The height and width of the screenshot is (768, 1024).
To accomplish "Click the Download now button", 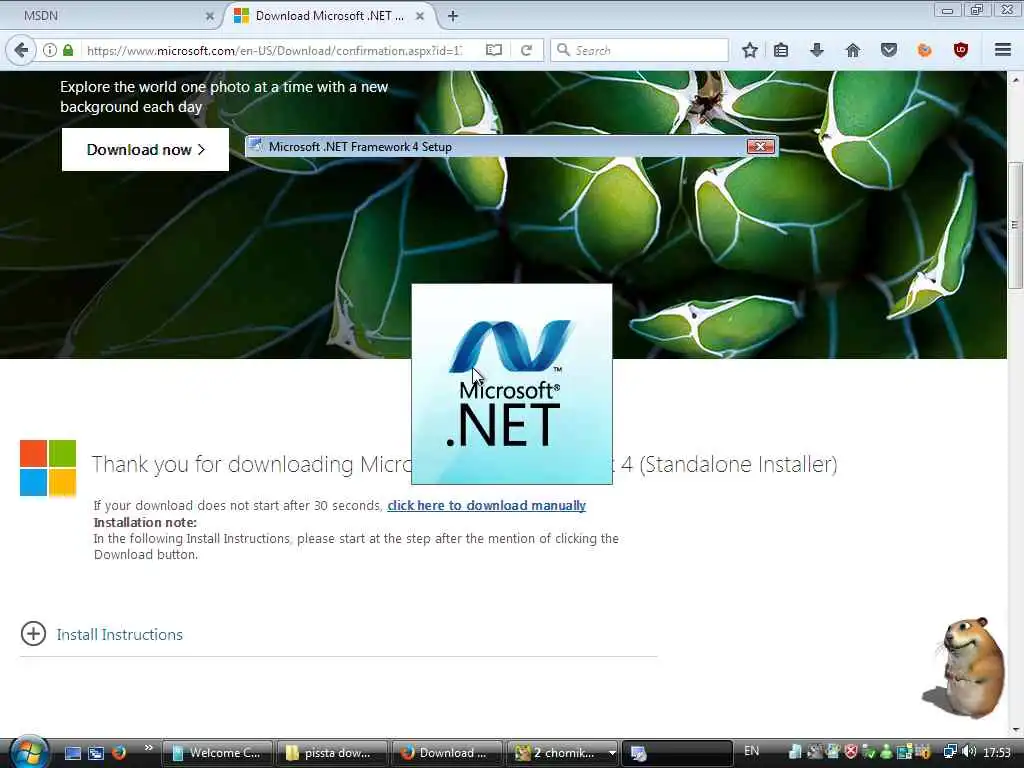I will (x=145, y=150).
